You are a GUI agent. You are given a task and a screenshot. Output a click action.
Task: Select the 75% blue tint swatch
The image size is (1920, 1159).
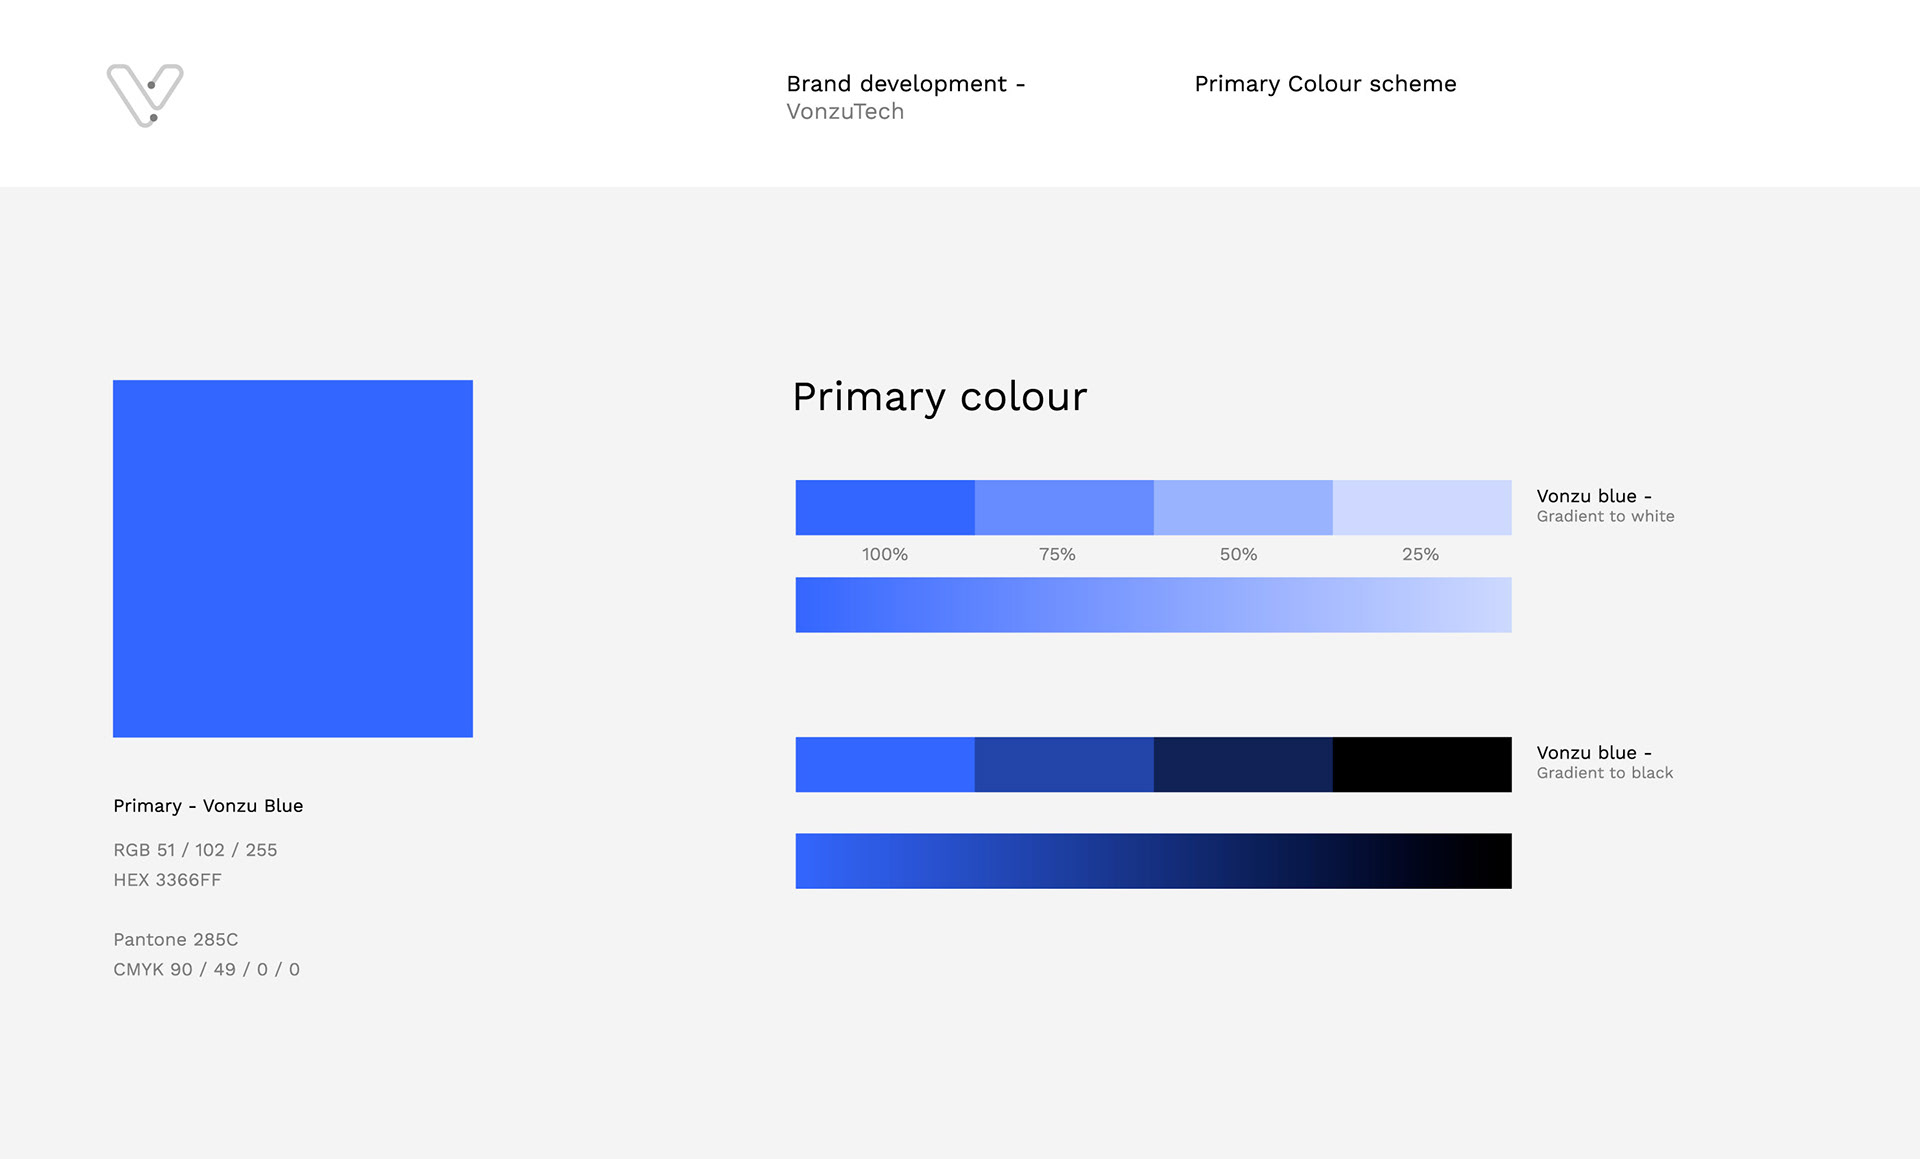tap(1063, 507)
